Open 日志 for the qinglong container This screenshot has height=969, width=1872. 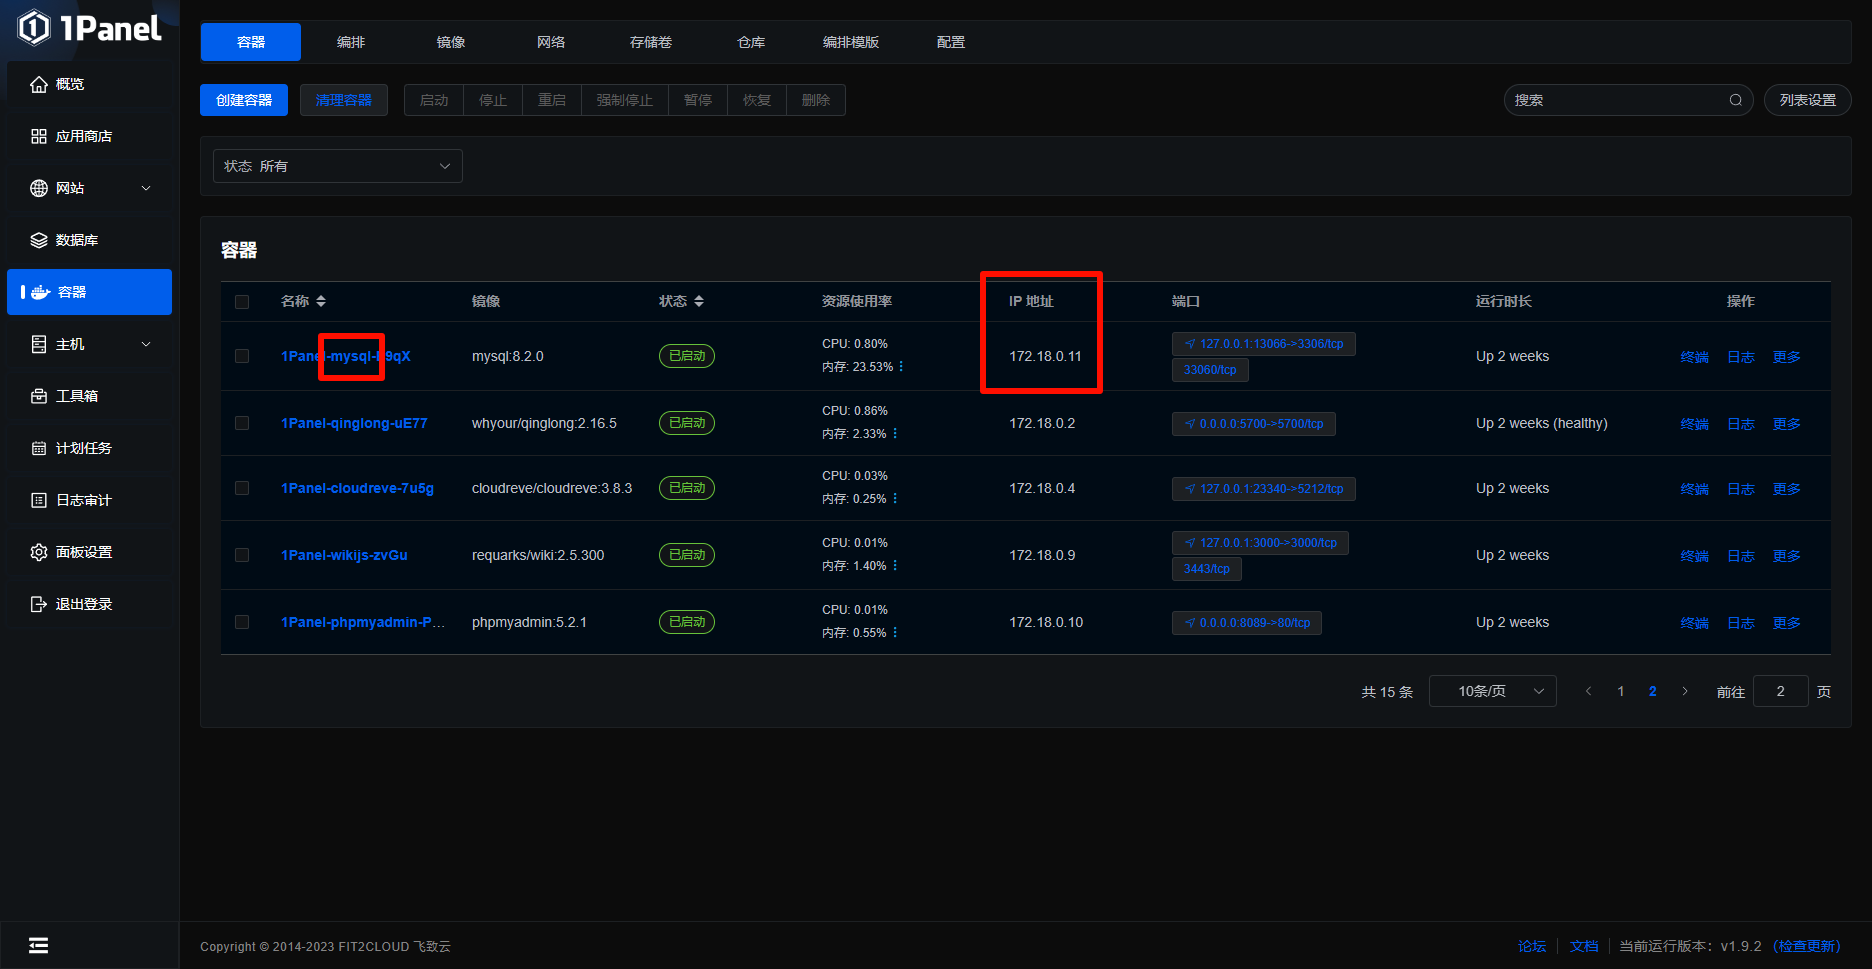coord(1741,424)
